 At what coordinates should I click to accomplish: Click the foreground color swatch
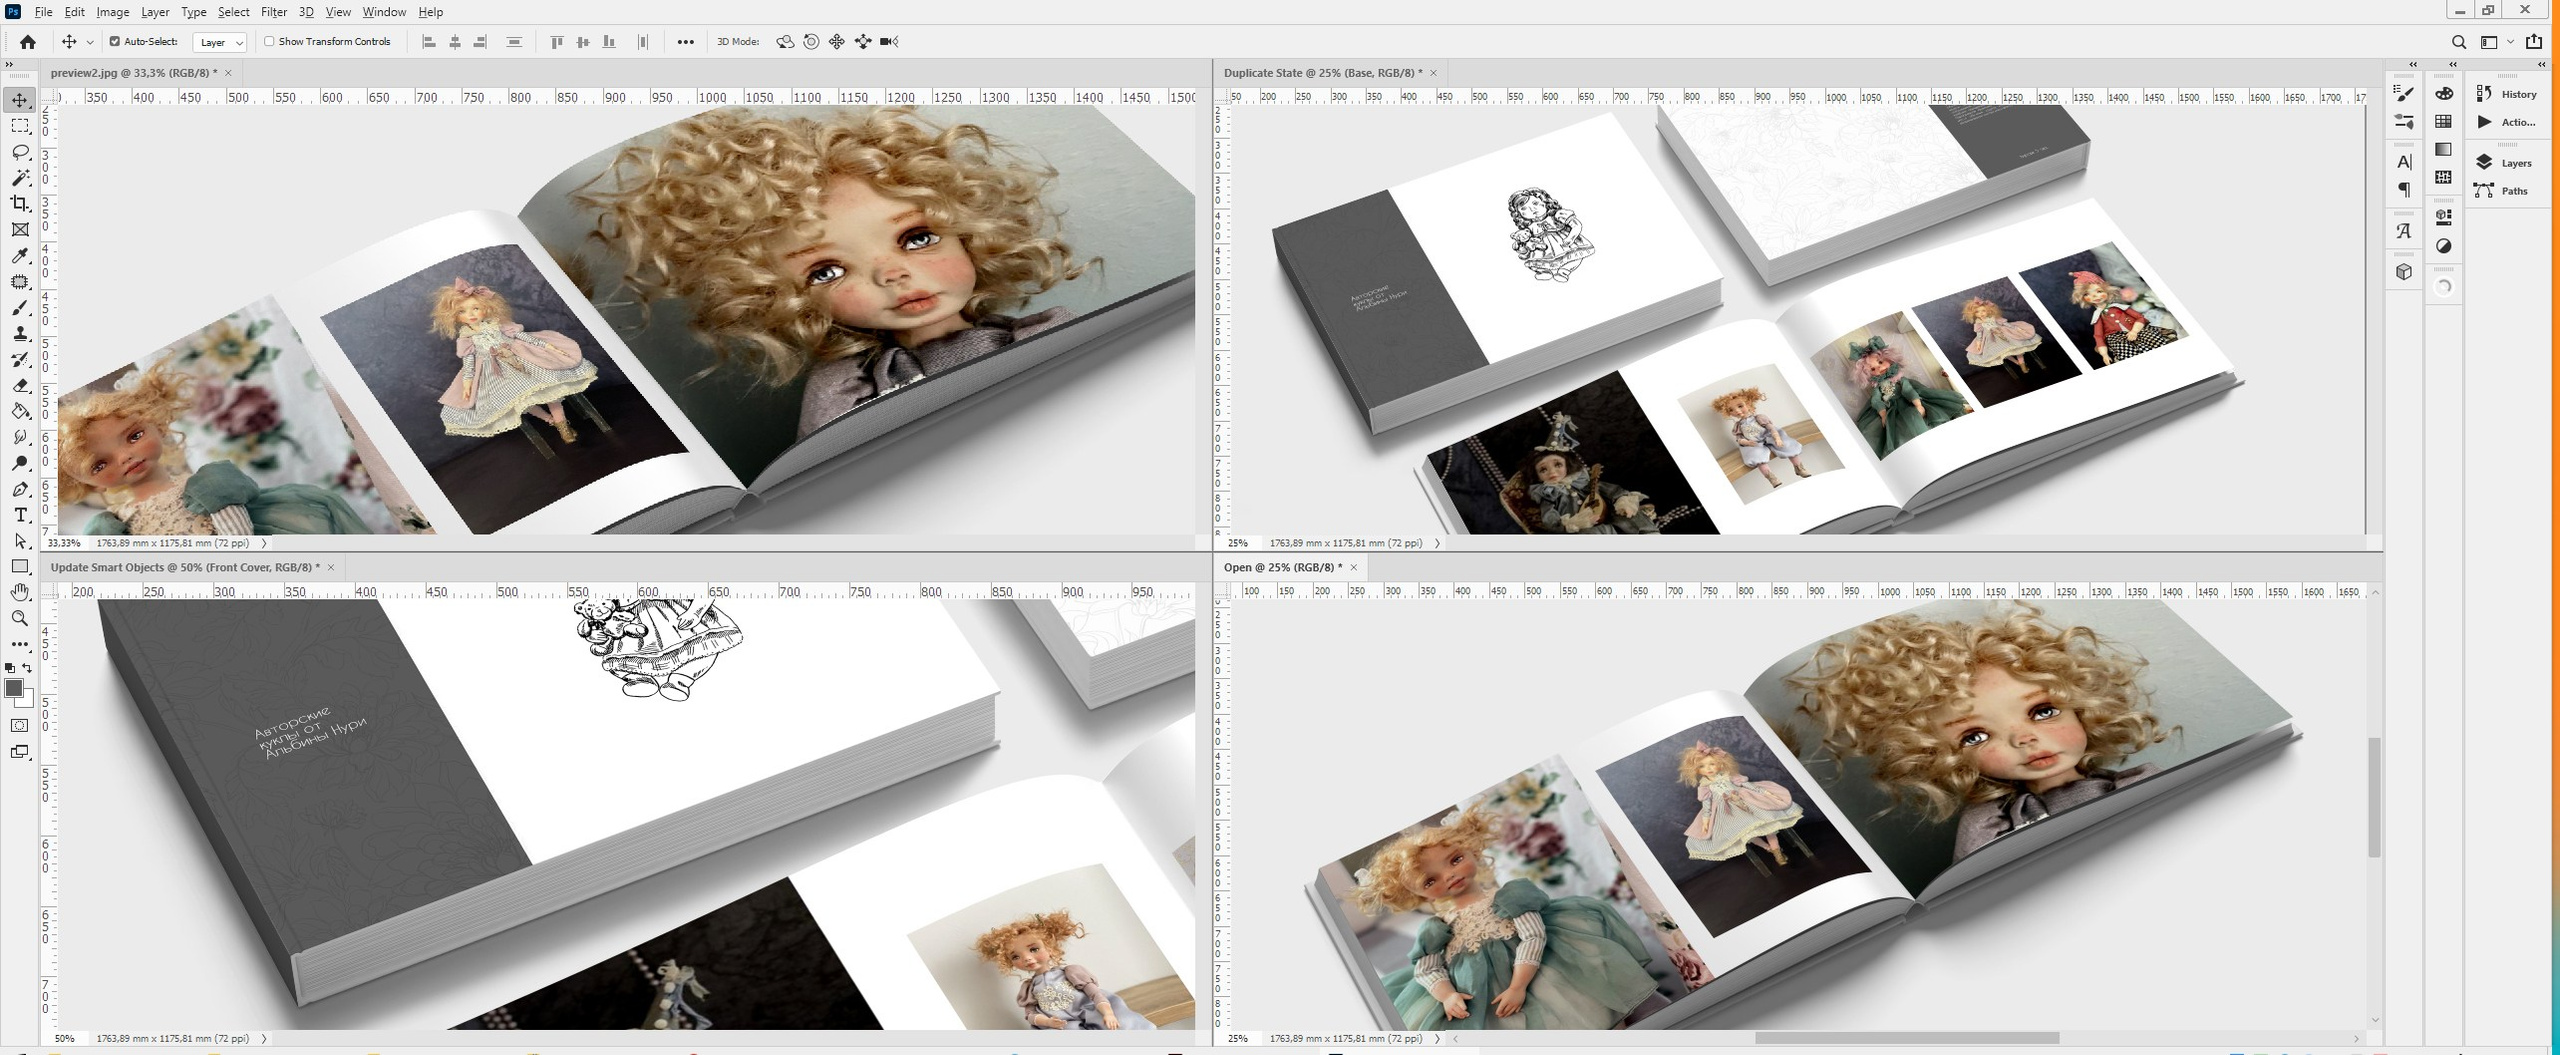tap(14, 688)
